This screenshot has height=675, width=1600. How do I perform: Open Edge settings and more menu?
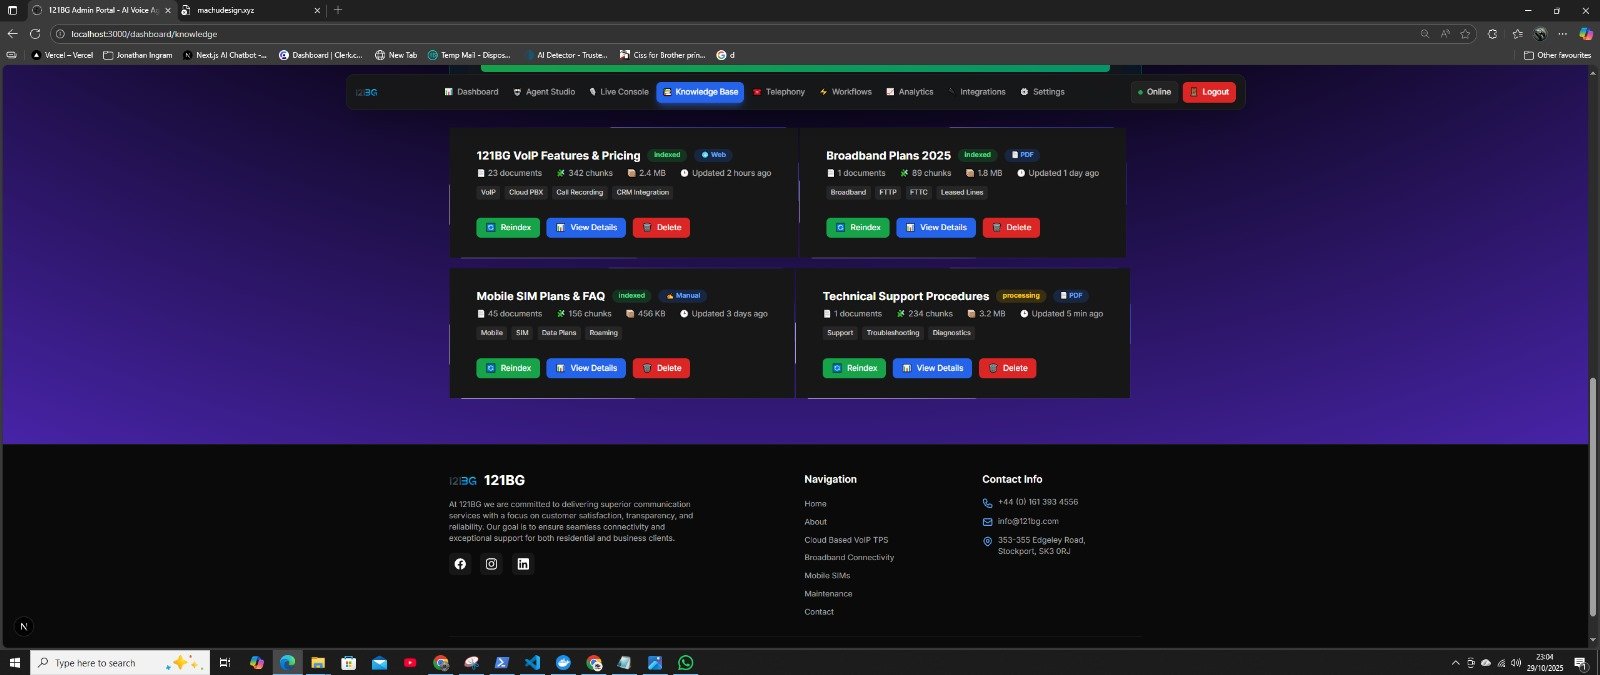(x=1562, y=34)
